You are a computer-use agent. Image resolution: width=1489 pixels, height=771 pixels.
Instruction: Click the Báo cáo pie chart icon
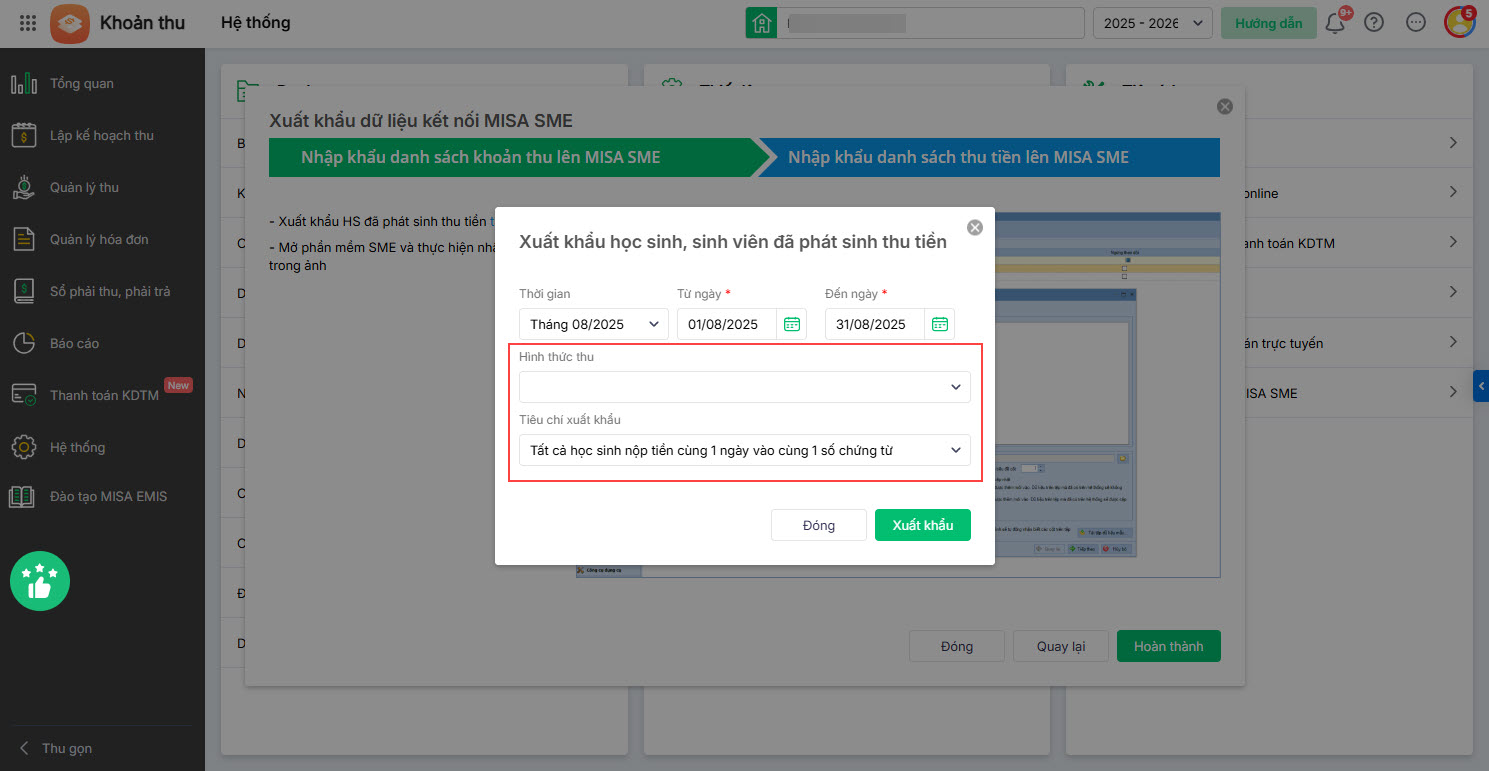coord(24,343)
